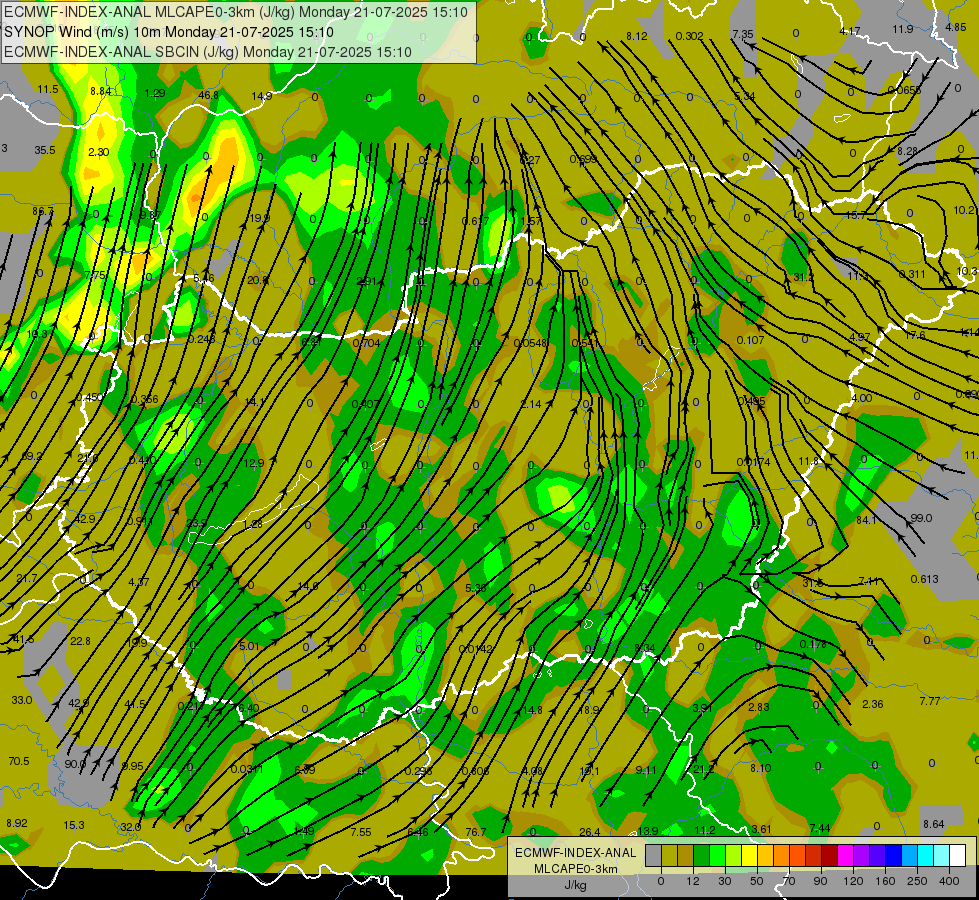Click the legend scale label '50'

[756, 881]
